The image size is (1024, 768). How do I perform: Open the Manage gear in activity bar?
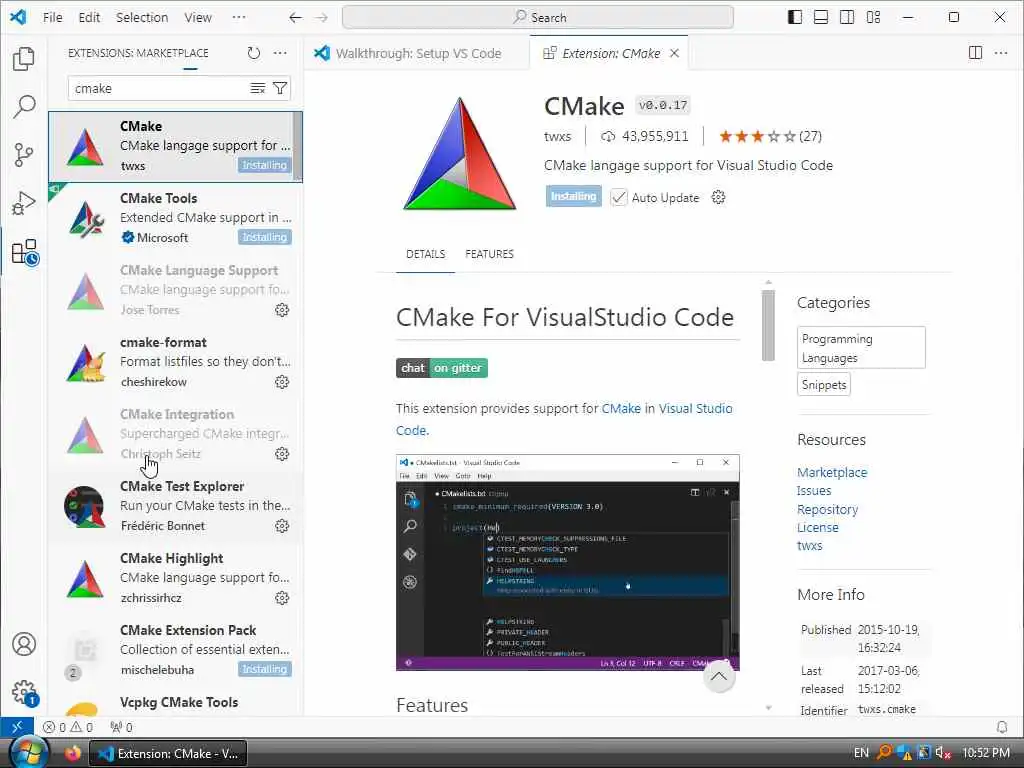(x=24, y=692)
